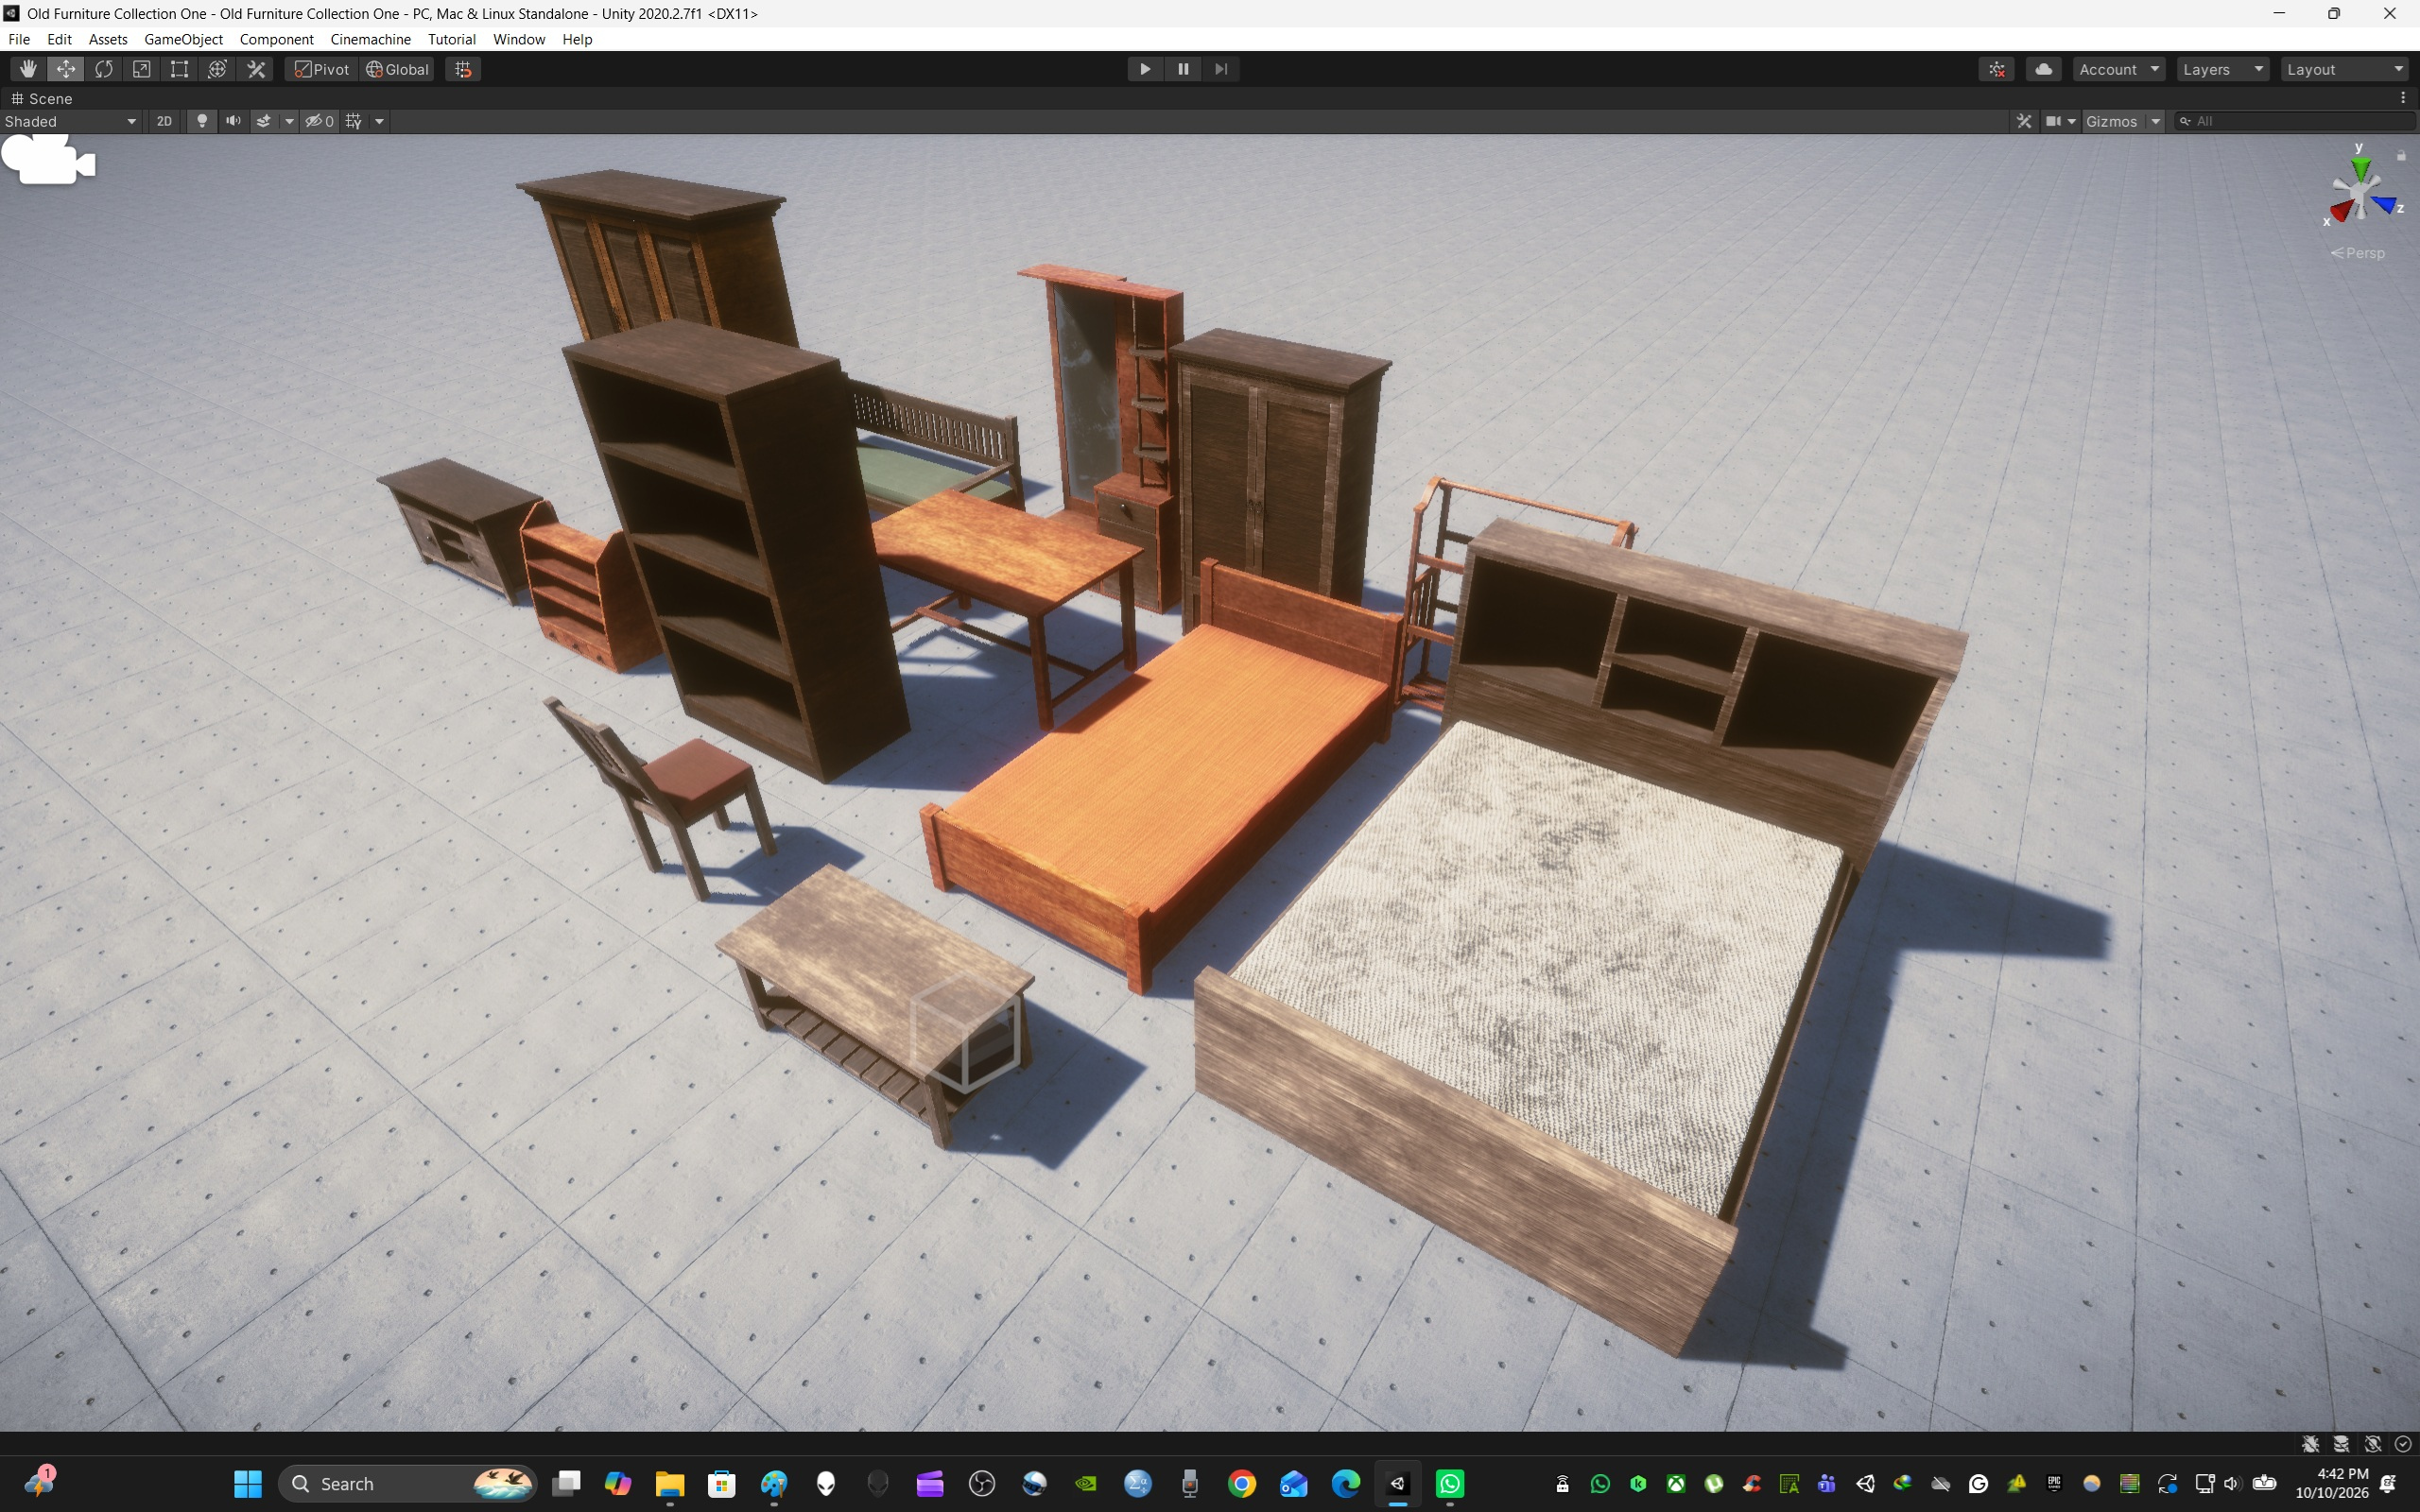Open the Layers dropdown
Image resolution: width=2420 pixels, height=1512 pixels.
(2223, 69)
